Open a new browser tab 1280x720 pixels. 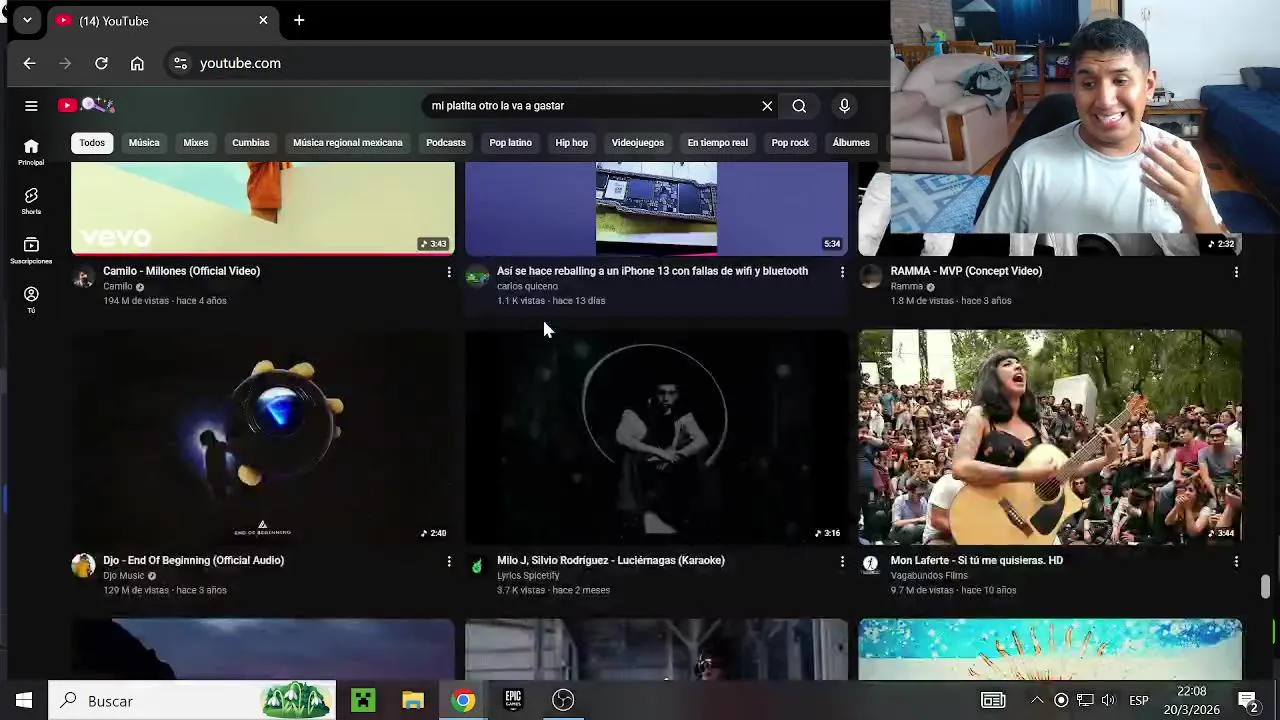tap(299, 20)
